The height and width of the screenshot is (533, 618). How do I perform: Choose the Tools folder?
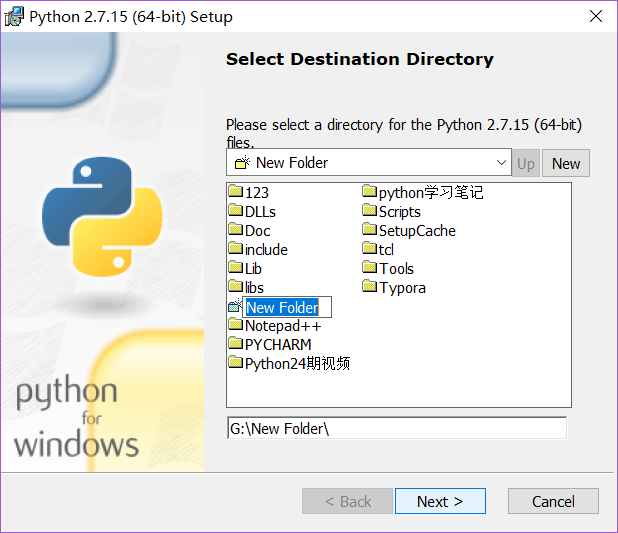point(388,268)
